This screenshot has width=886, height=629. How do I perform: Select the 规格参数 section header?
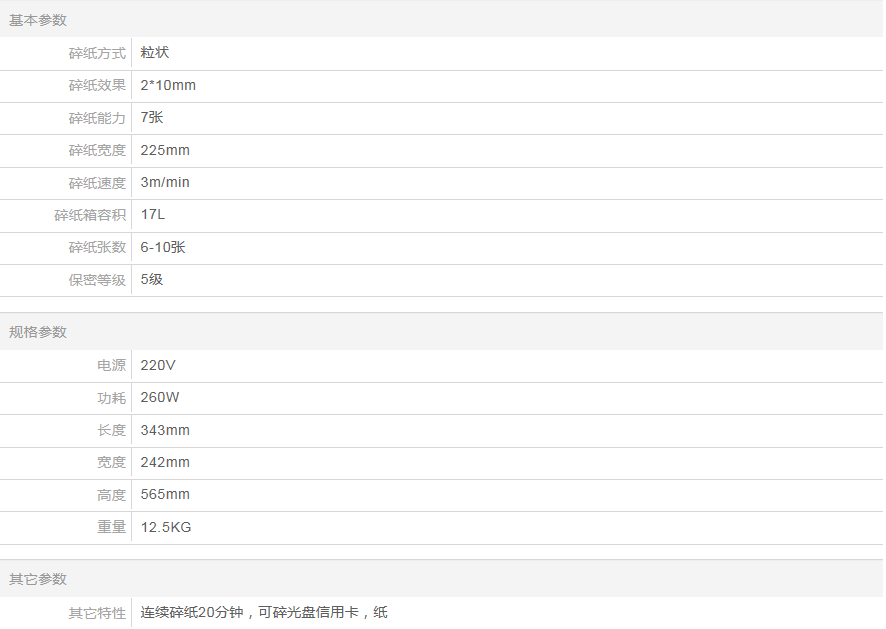pyautogui.click(x=38, y=332)
